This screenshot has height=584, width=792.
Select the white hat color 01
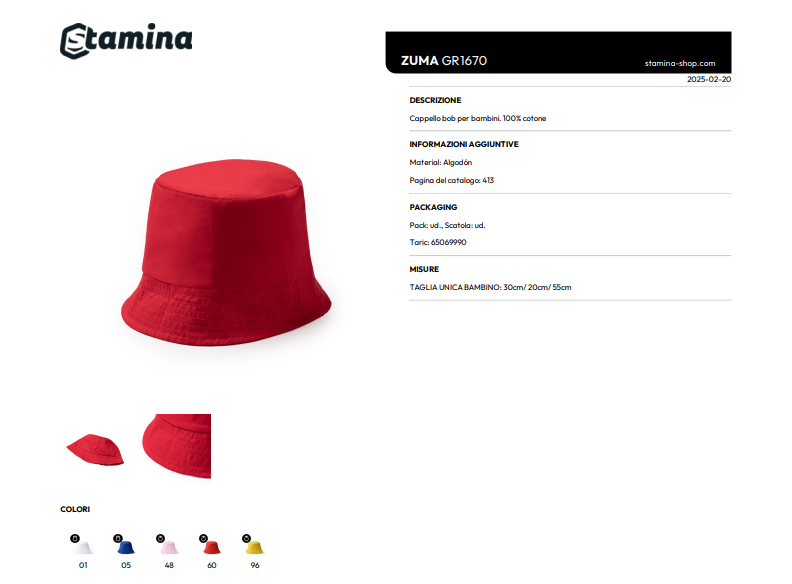(83, 548)
